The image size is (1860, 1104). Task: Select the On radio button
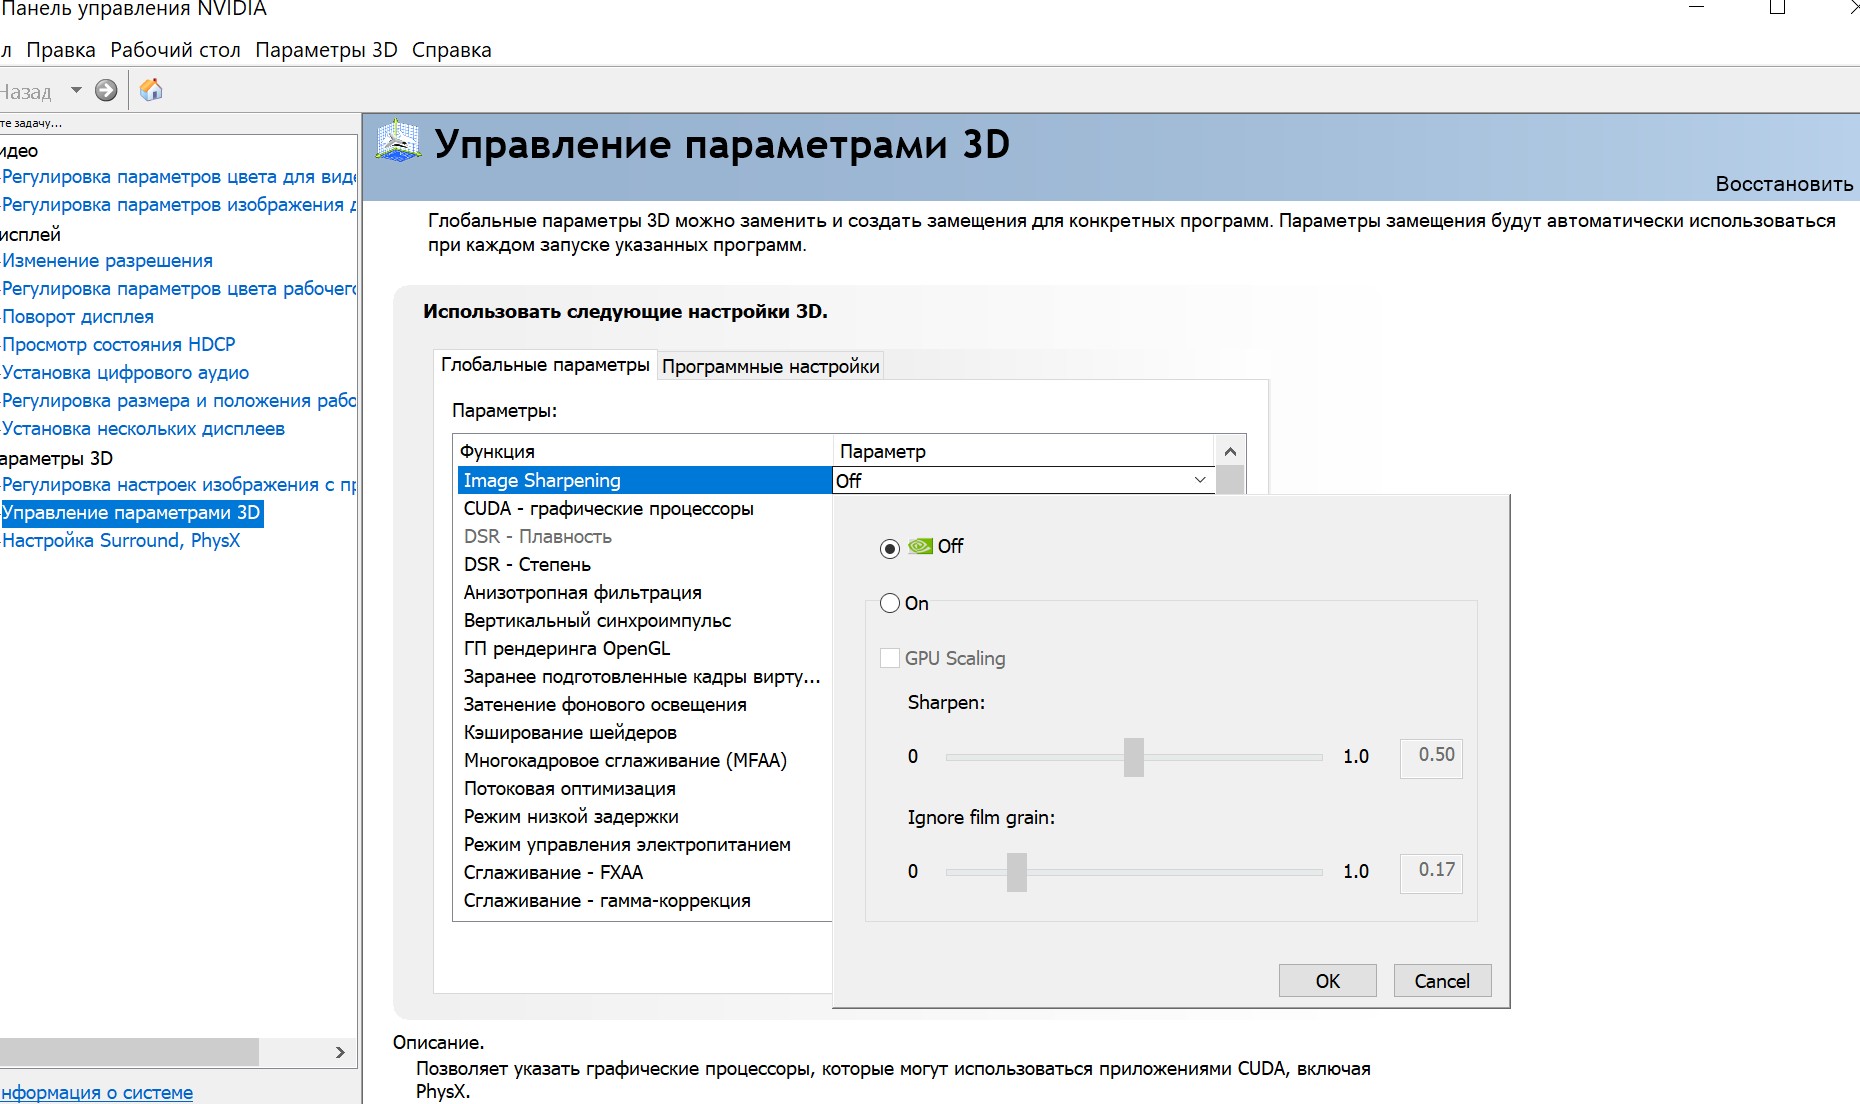pyautogui.click(x=890, y=603)
